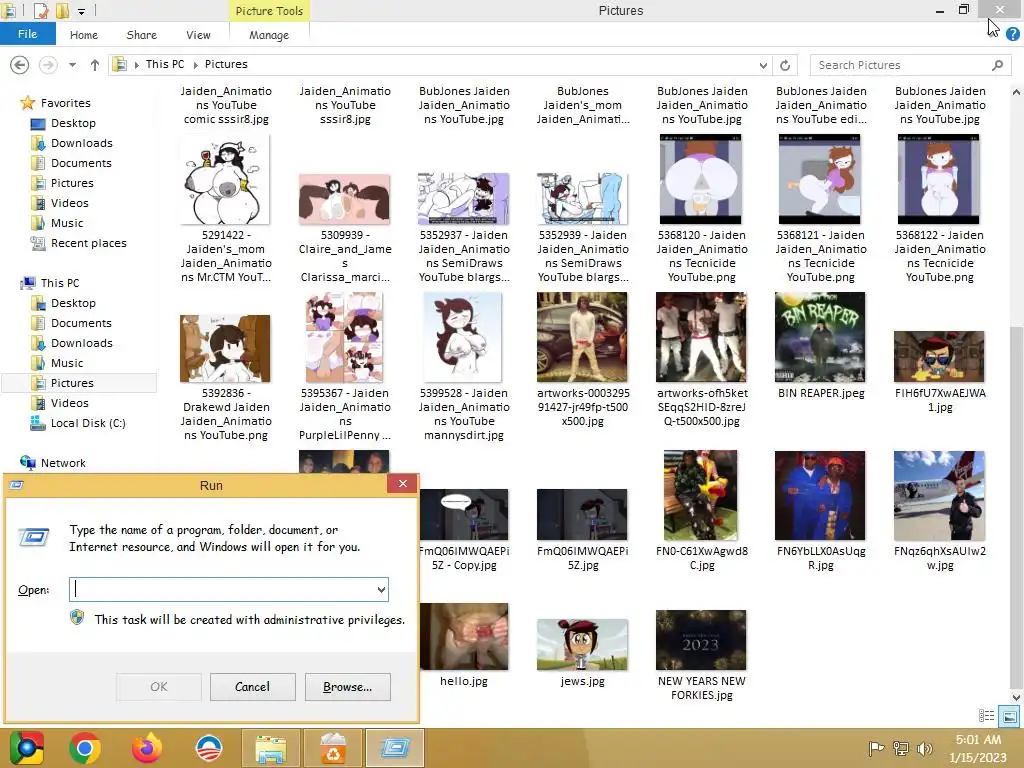Screen dimensions: 1024x768
Task: Click the OK button in Run
Action: (x=159, y=687)
